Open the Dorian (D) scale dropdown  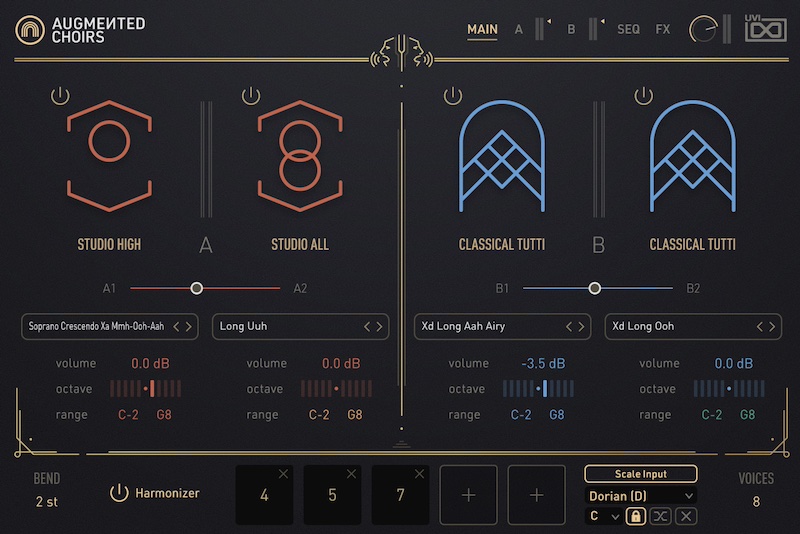(641, 496)
